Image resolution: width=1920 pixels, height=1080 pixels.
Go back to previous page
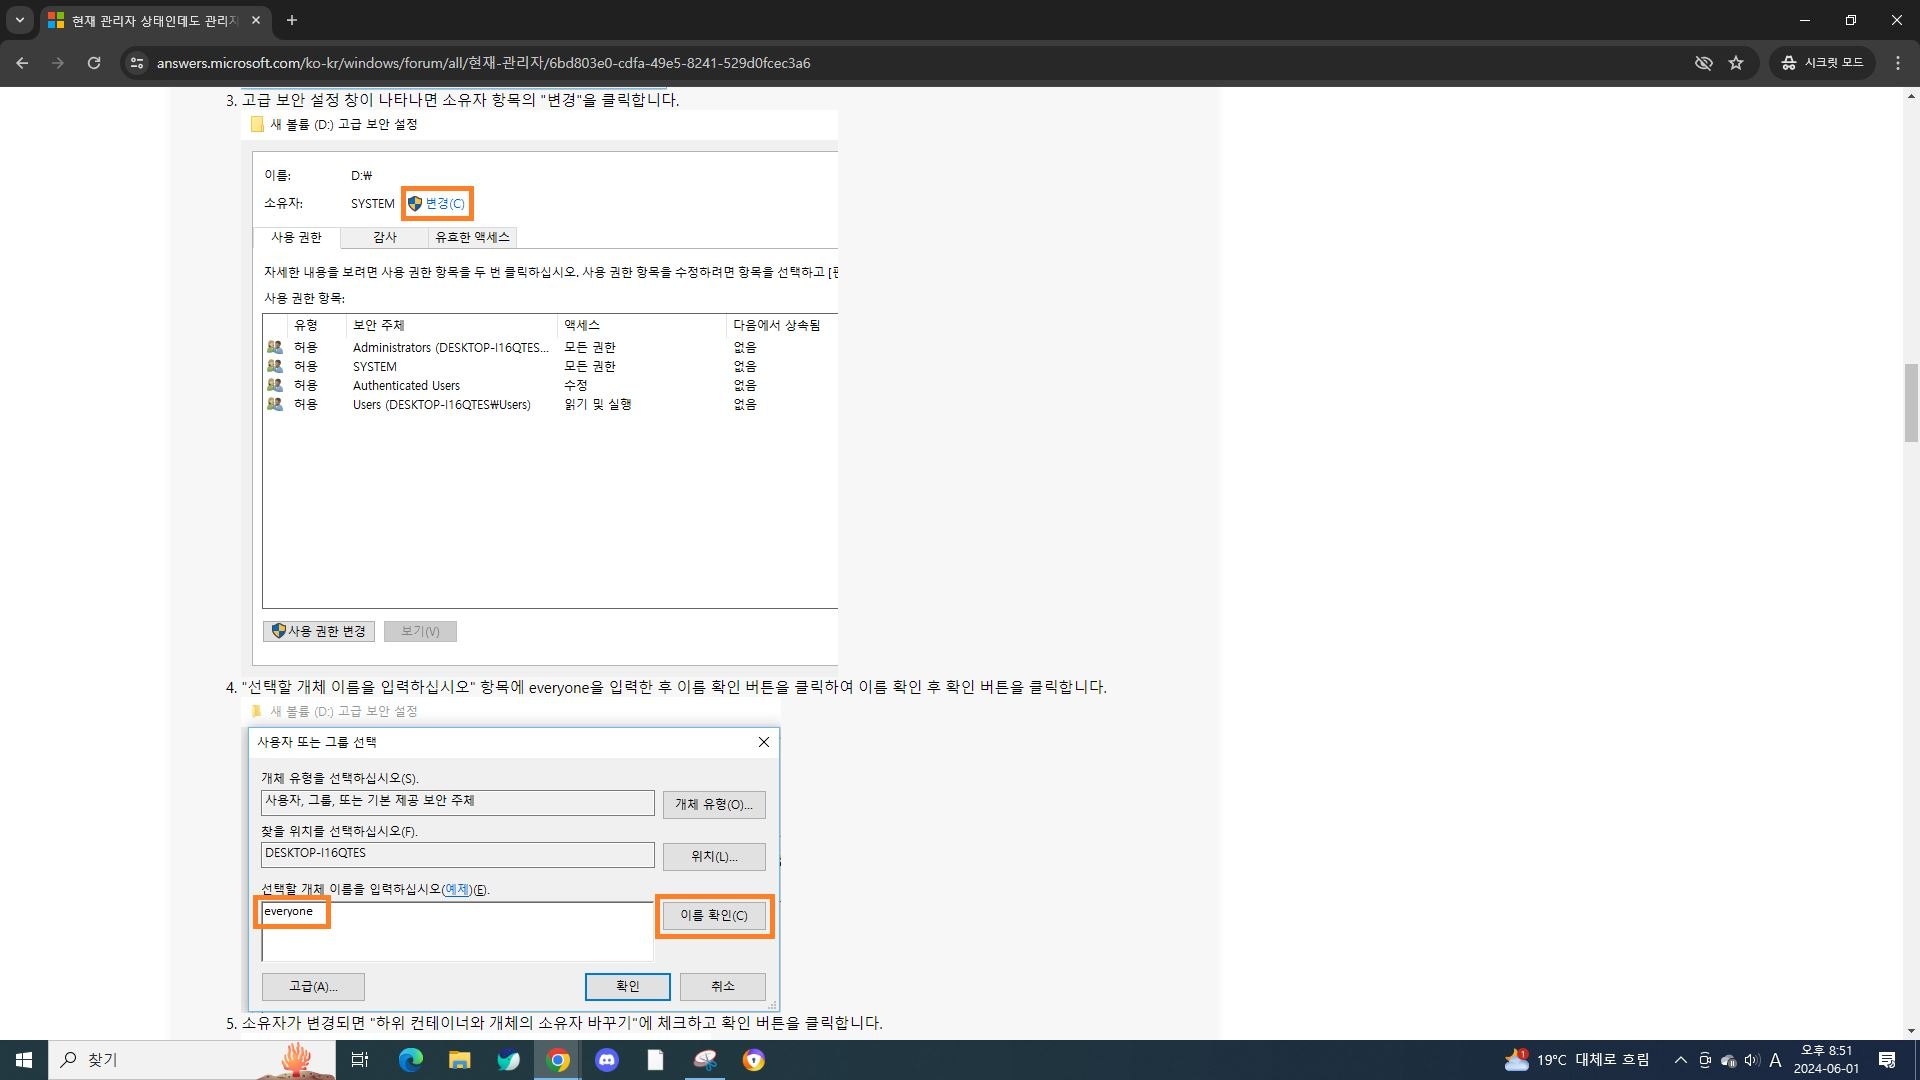click(22, 63)
